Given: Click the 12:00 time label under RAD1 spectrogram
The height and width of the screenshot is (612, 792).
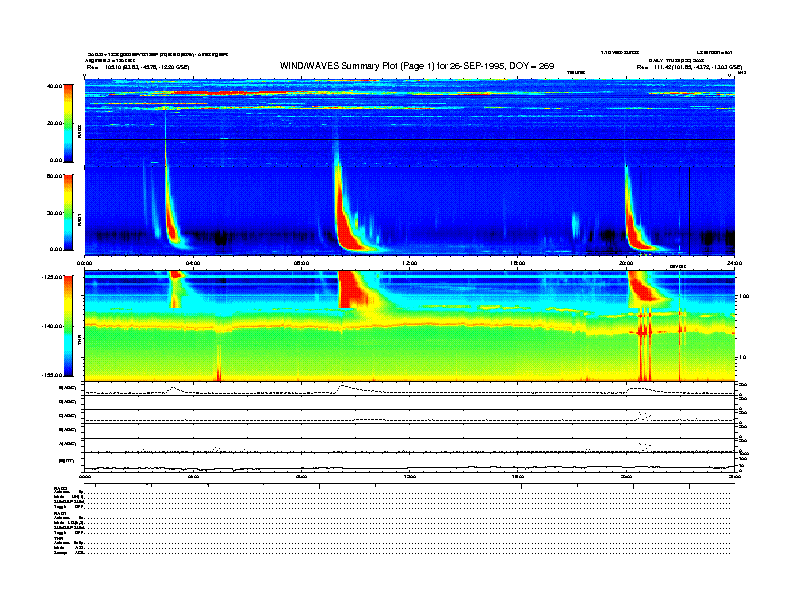Looking at the screenshot, I should coord(410,263).
